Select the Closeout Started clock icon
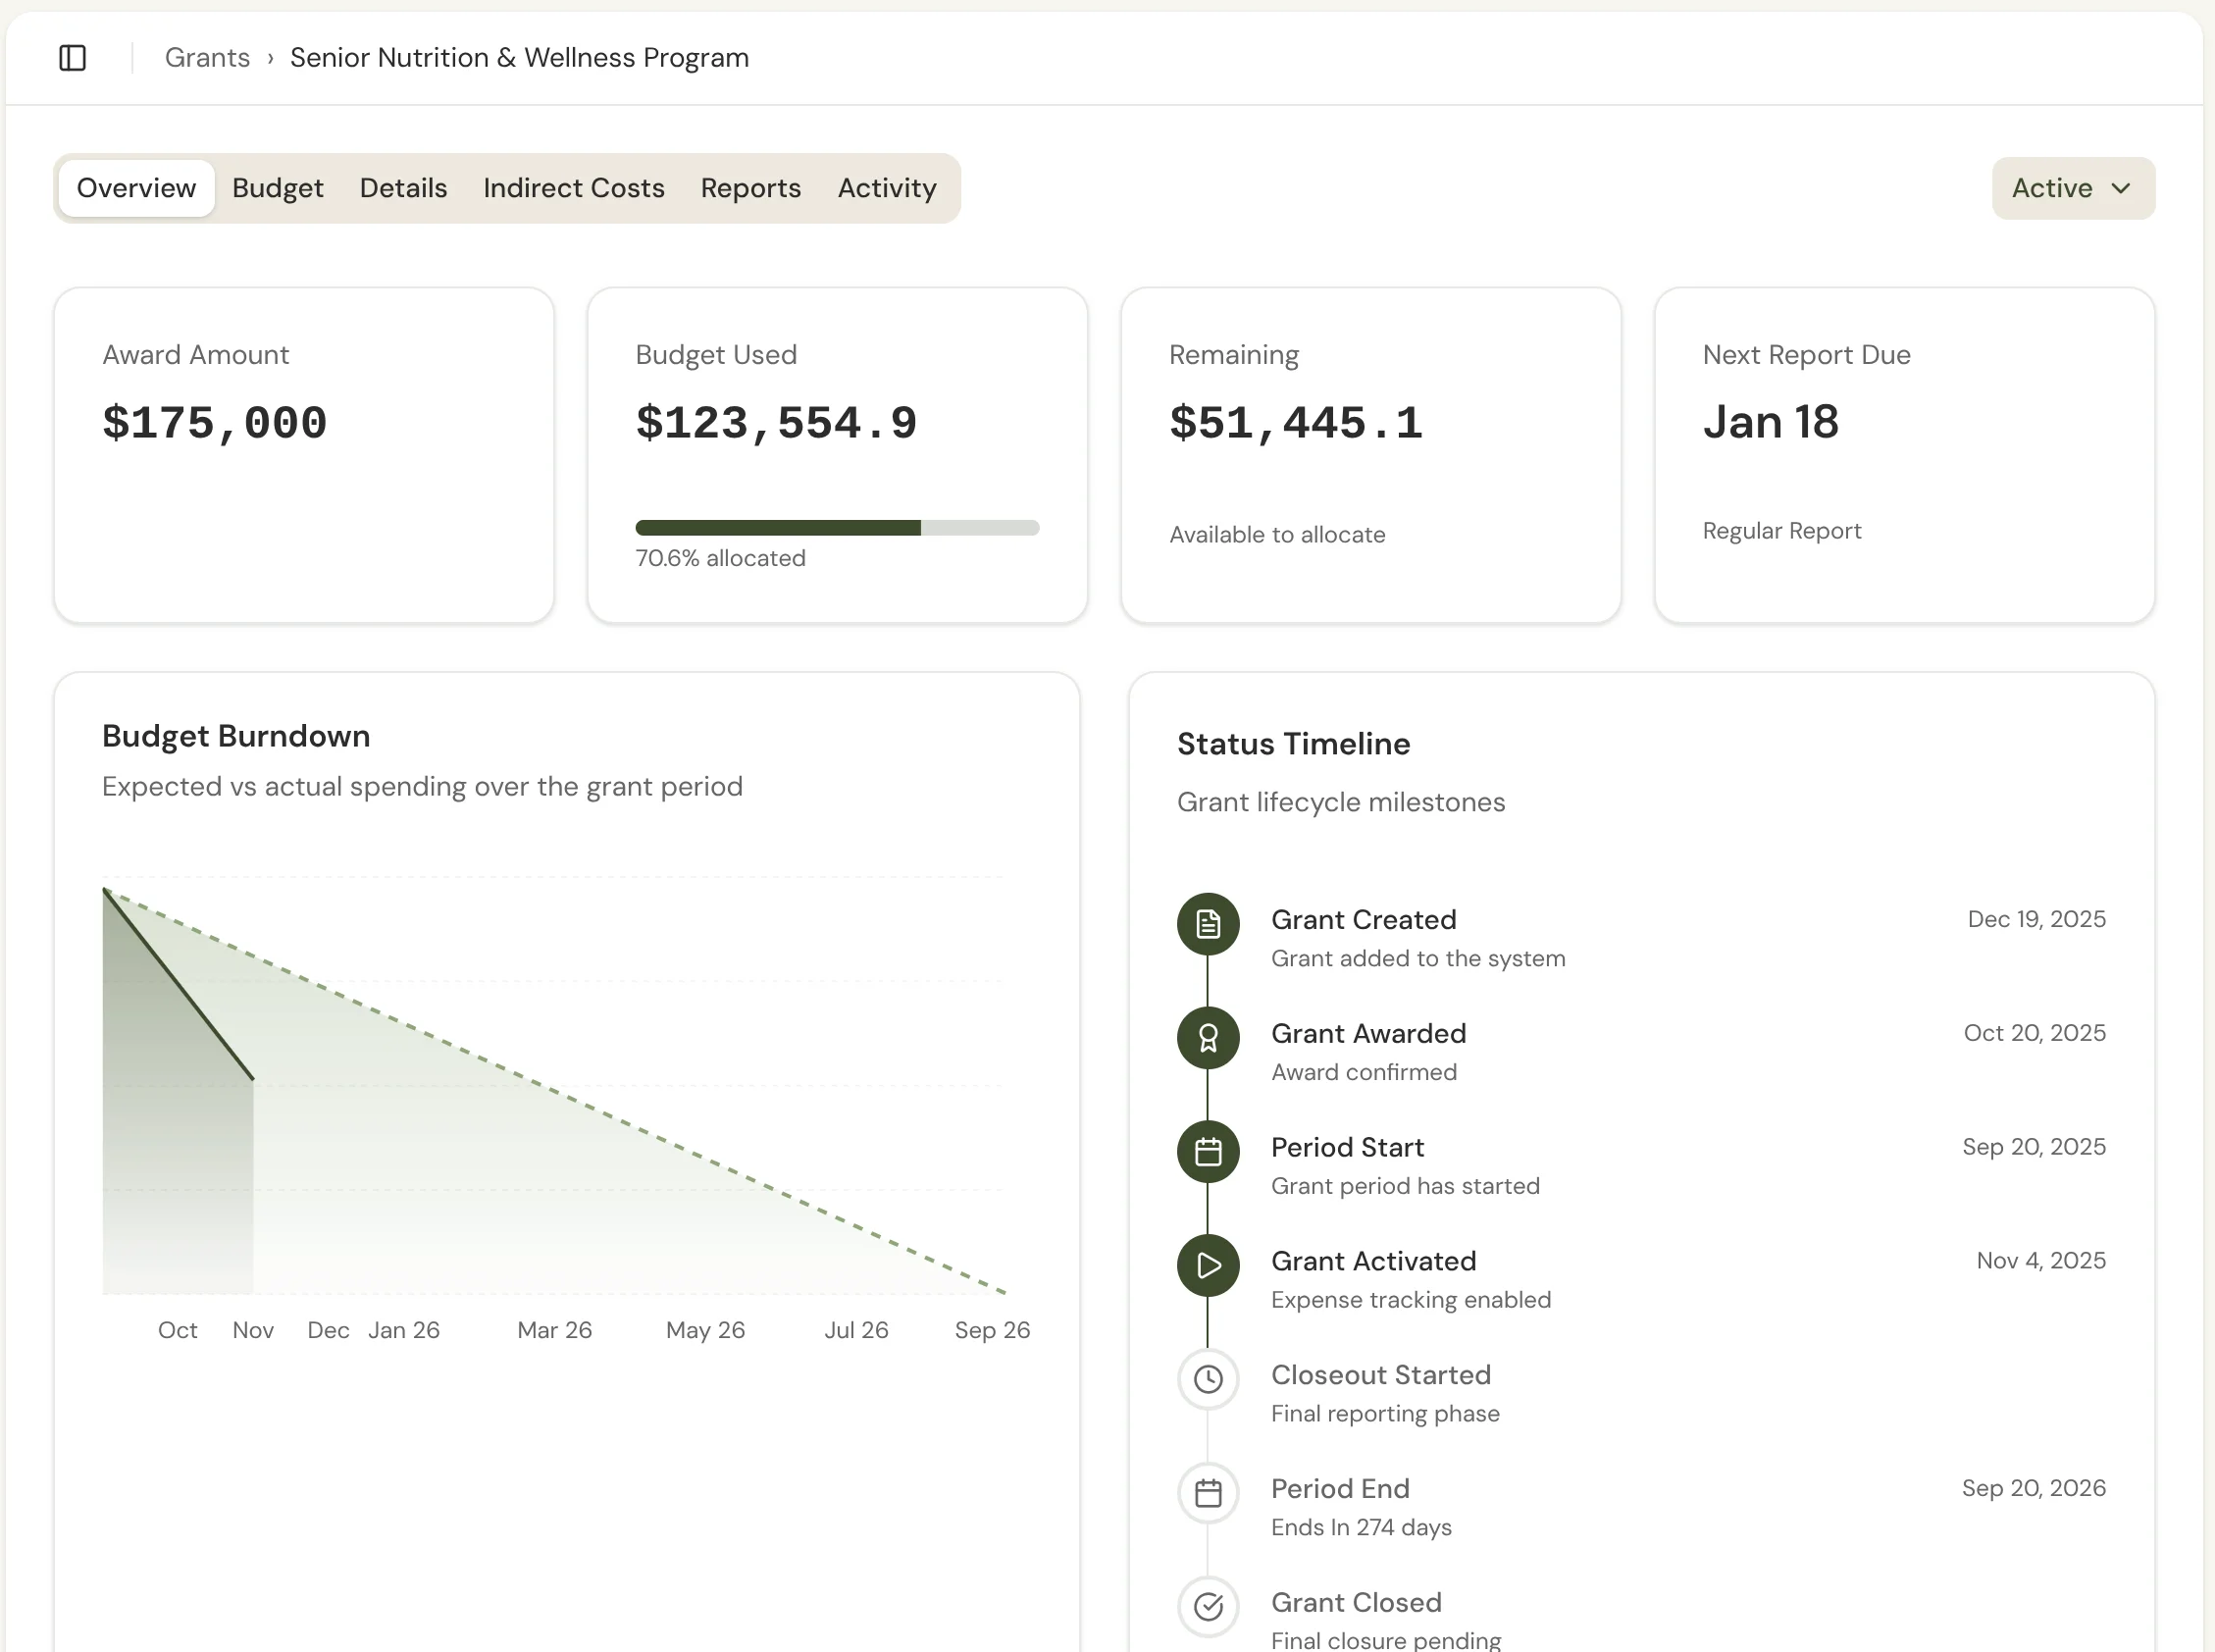This screenshot has height=1652, width=2215. (x=1207, y=1379)
